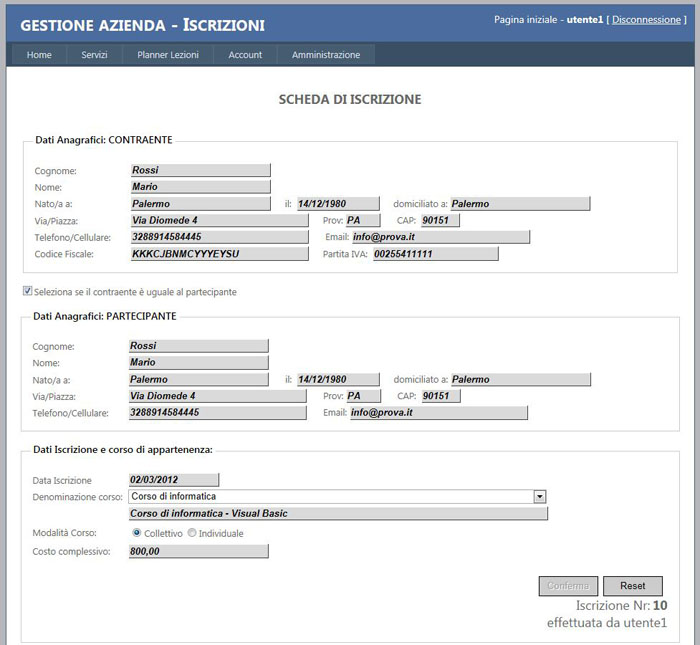Click the Iscrizione Nr: 10 text

621,605
